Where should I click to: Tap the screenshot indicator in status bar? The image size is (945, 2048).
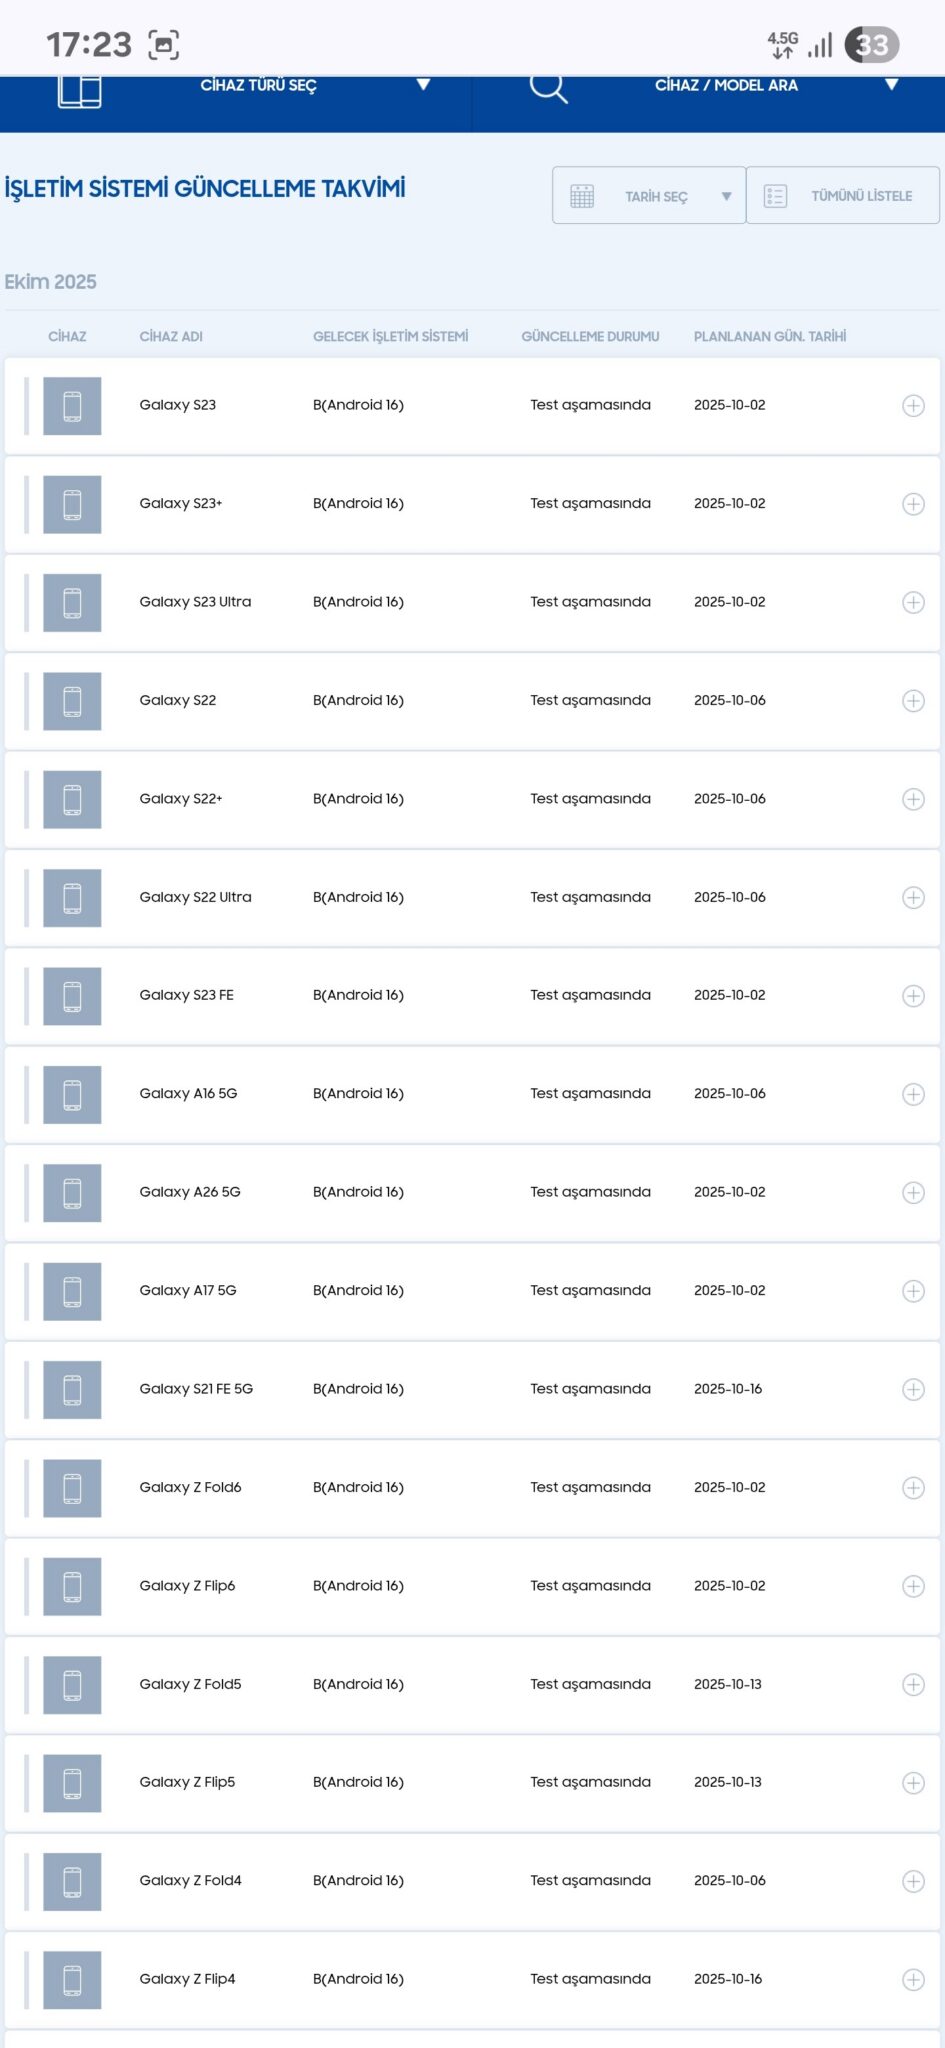(x=163, y=44)
